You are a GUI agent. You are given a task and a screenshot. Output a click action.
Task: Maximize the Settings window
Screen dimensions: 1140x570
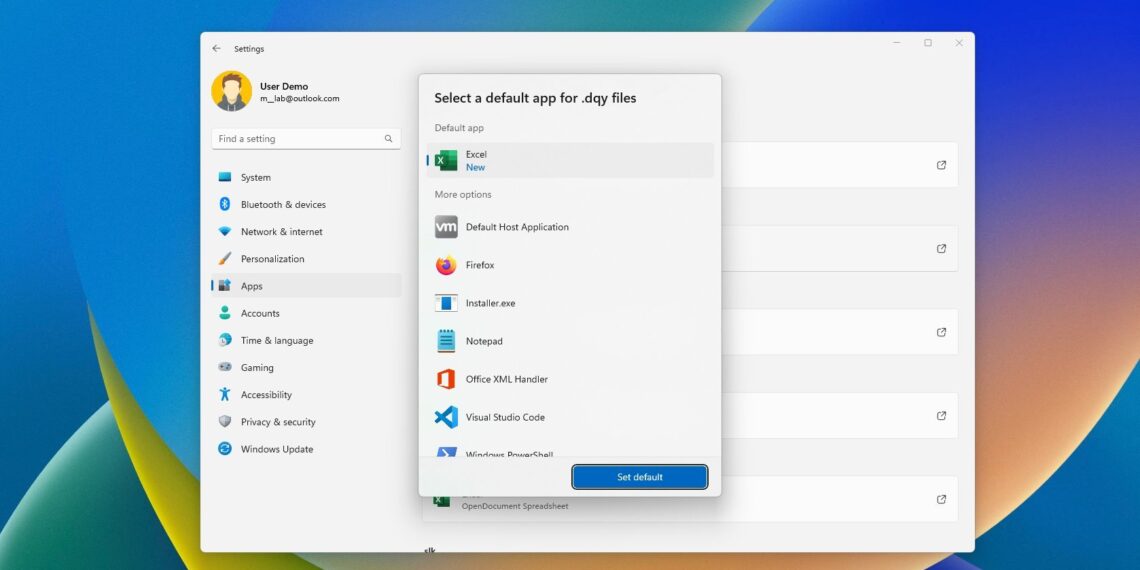[928, 43]
